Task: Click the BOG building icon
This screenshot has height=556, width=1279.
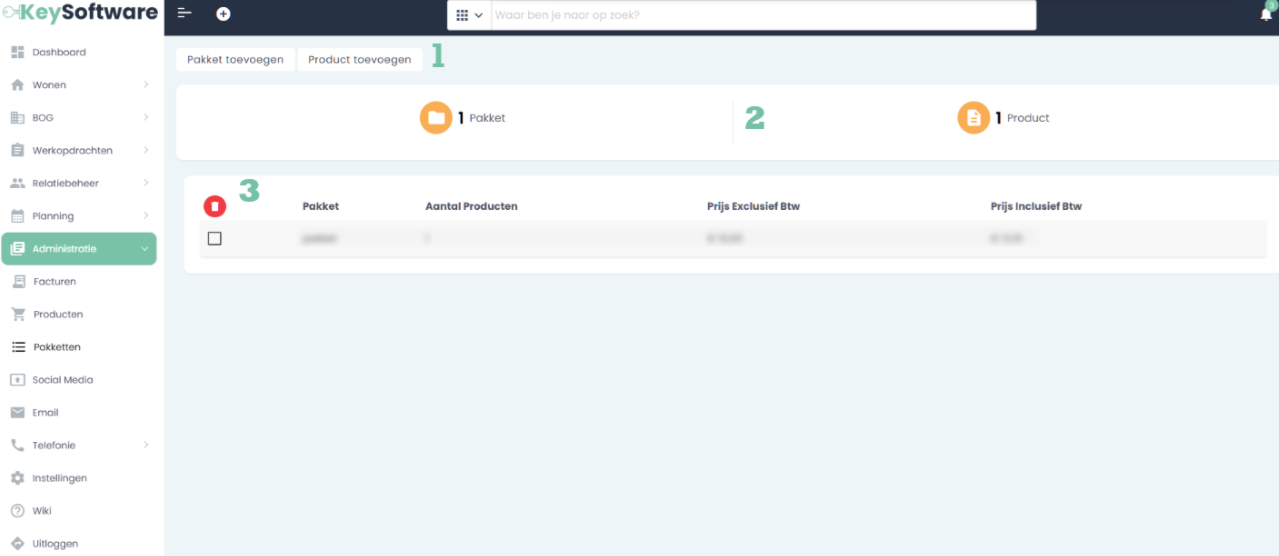Action: (17, 118)
